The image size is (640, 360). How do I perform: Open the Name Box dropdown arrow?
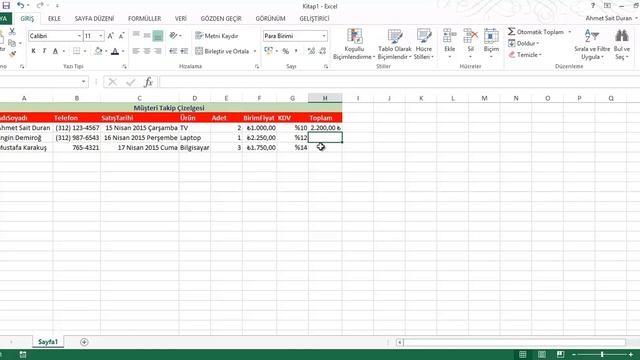click(84, 82)
